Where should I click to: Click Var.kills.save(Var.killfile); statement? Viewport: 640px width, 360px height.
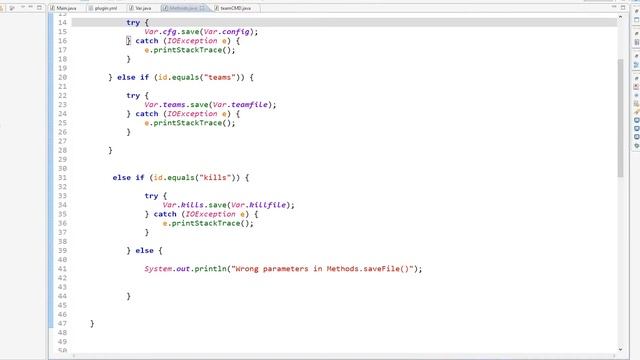(228, 205)
